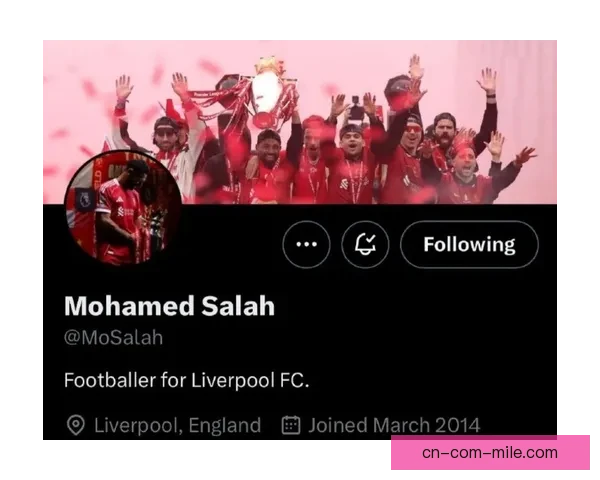Select the @MoSalah handle text
600x480 pixels.
pyautogui.click(x=113, y=338)
